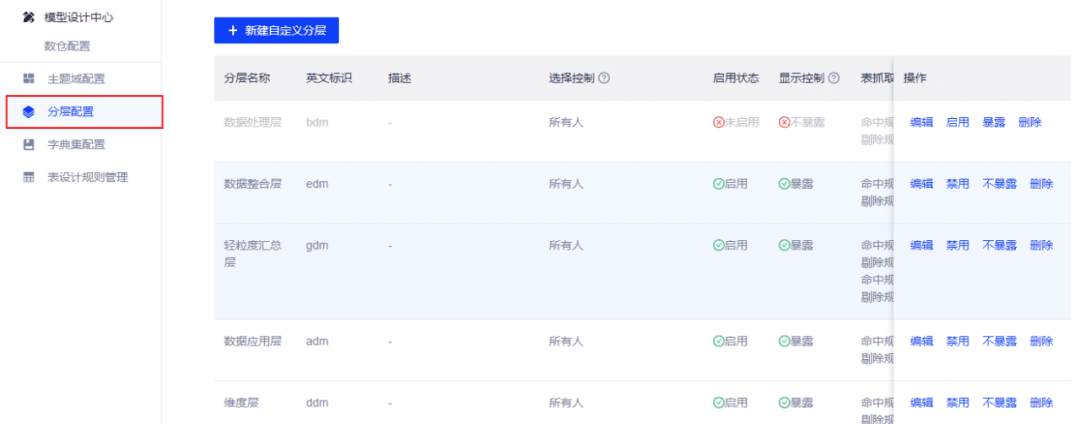Edit the 数据应用层 row

[x=922, y=341]
